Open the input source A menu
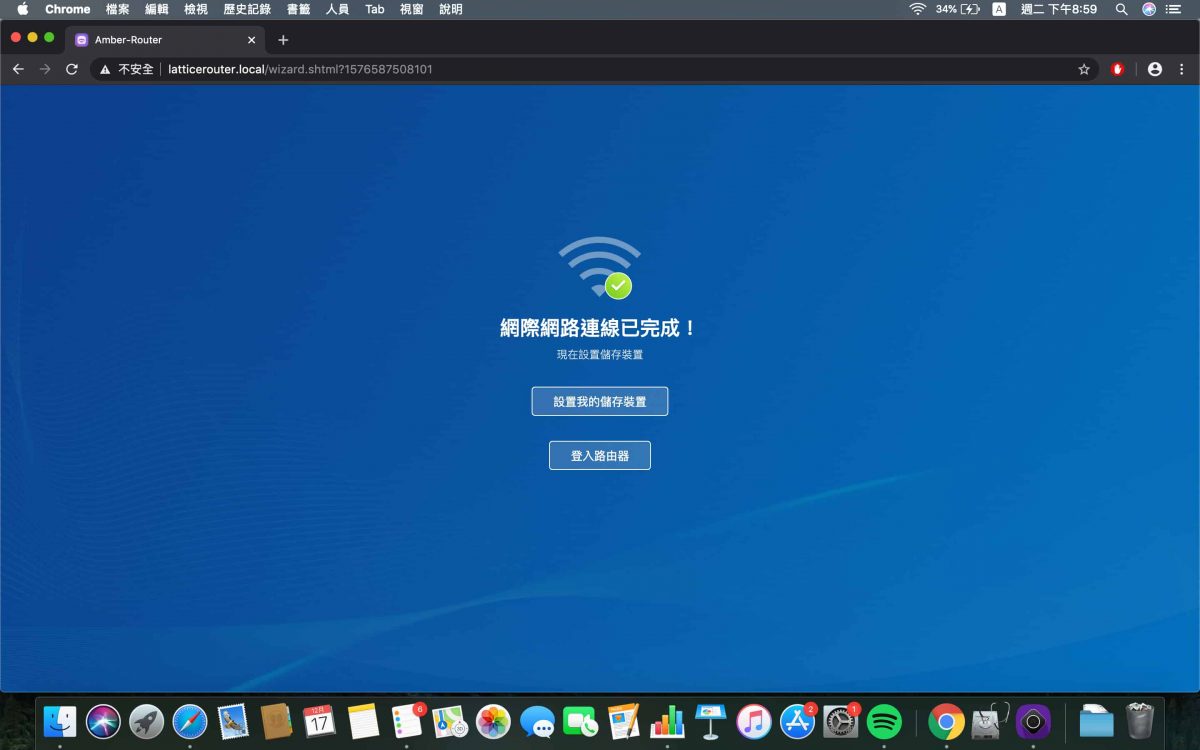The height and width of the screenshot is (750, 1200). click(x=999, y=9)
